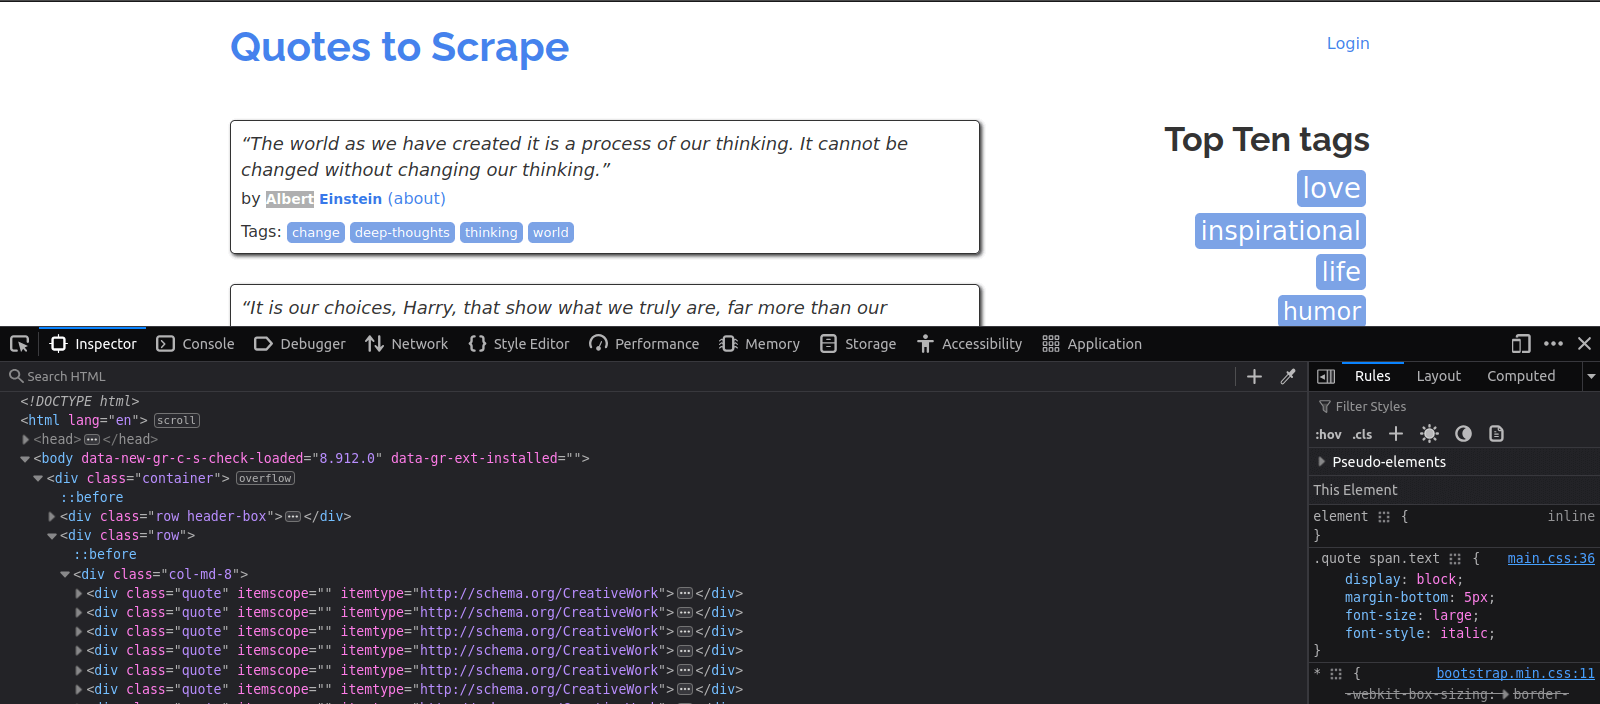Screen dimensions: 1600x704
Task: Switch to the Console tab
Action: 196,344
